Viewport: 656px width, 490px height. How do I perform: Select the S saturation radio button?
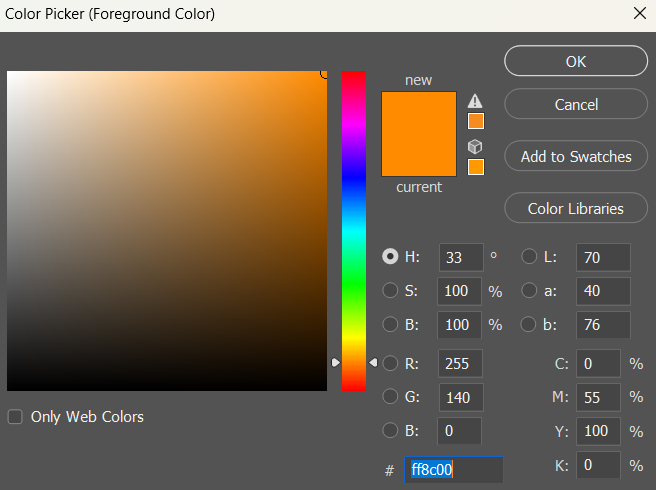point(390,291)
